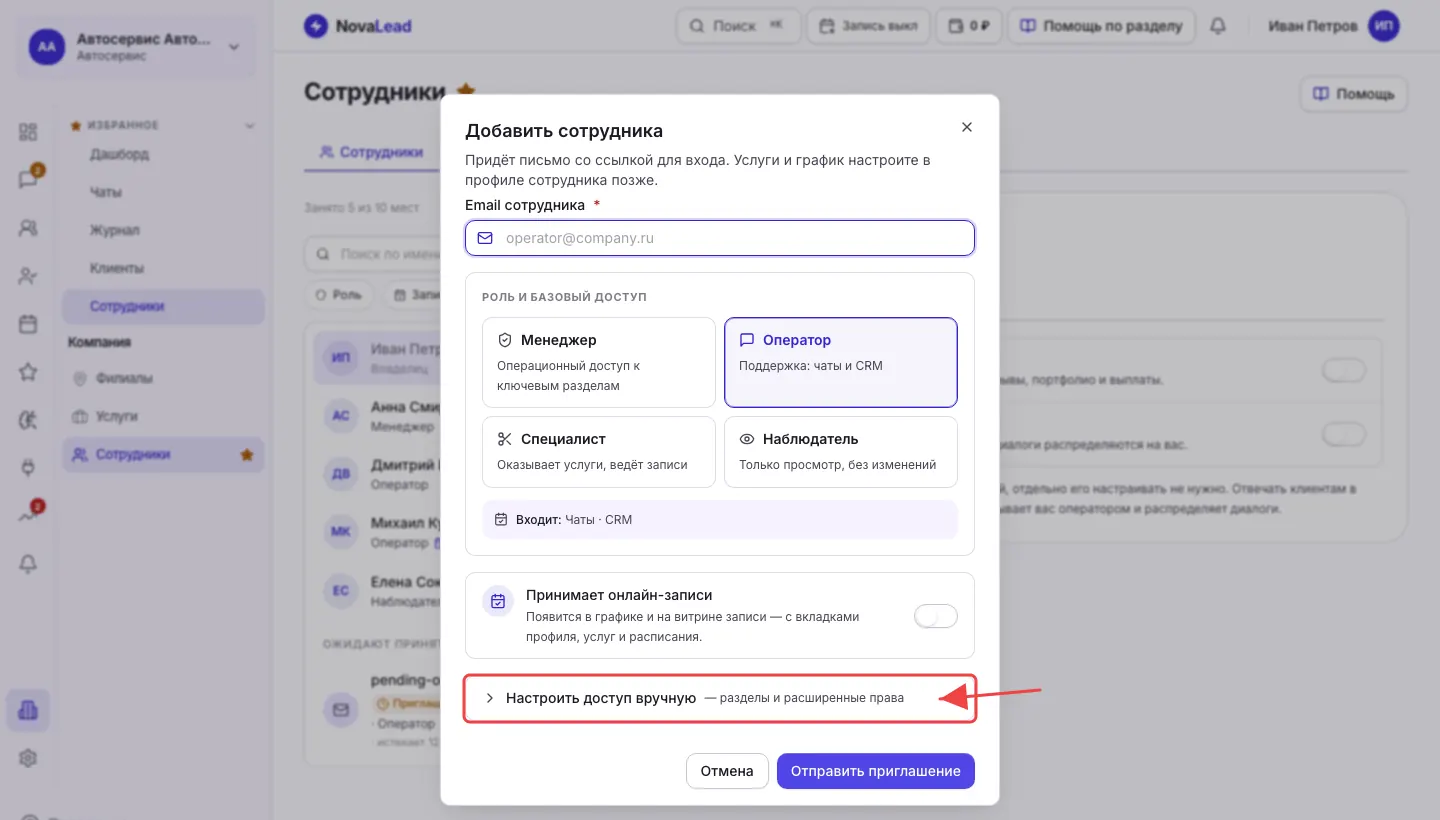Click the star next to Сотрудники page title
Viewport: 1440px width, 820px height.
[x=465, y=91]
